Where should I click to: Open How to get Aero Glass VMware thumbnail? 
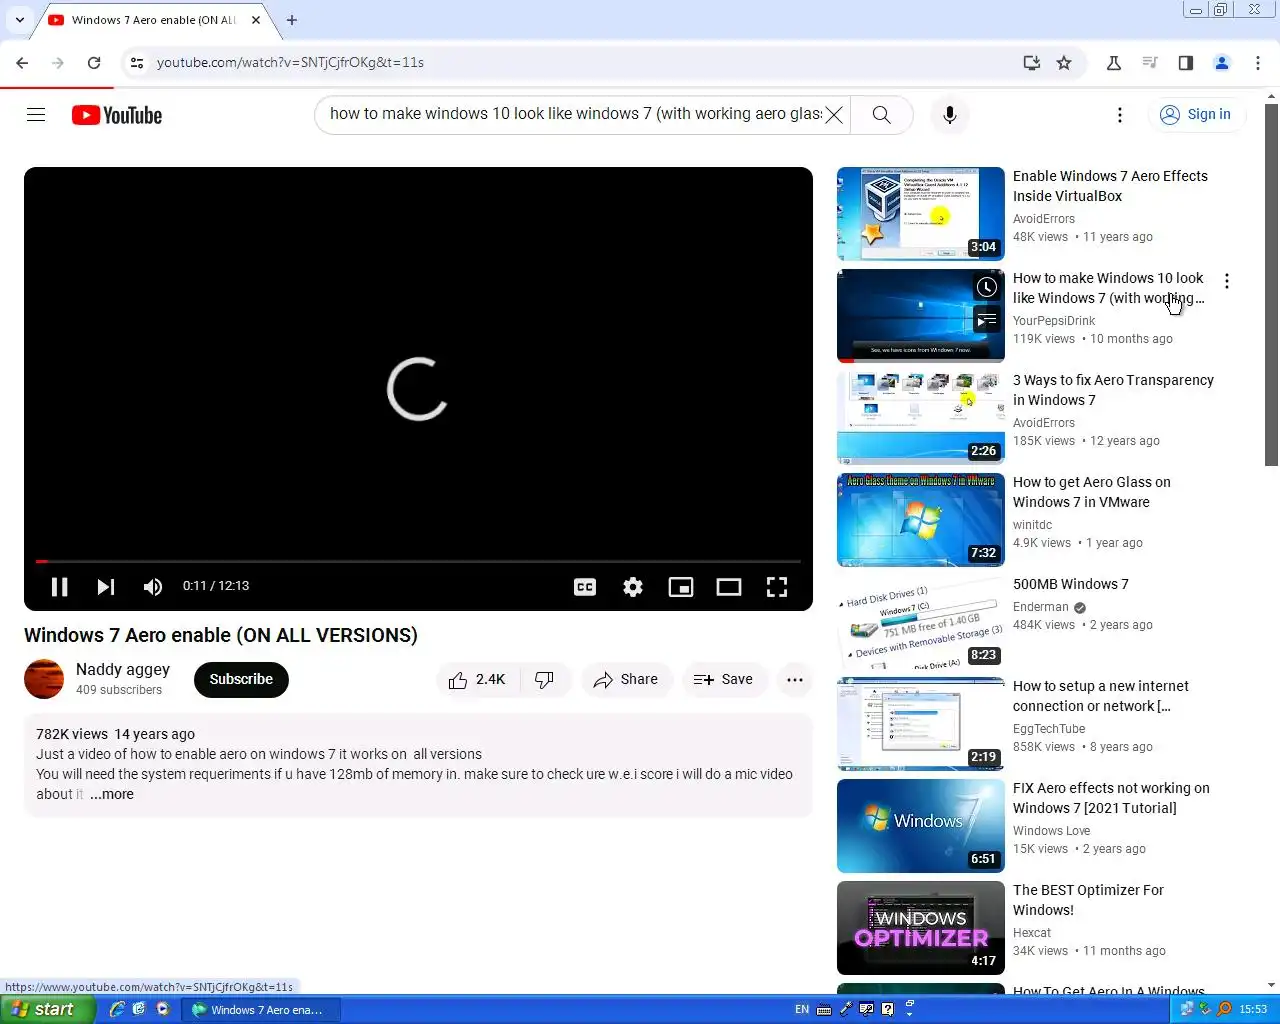click(x=921, y=520)
